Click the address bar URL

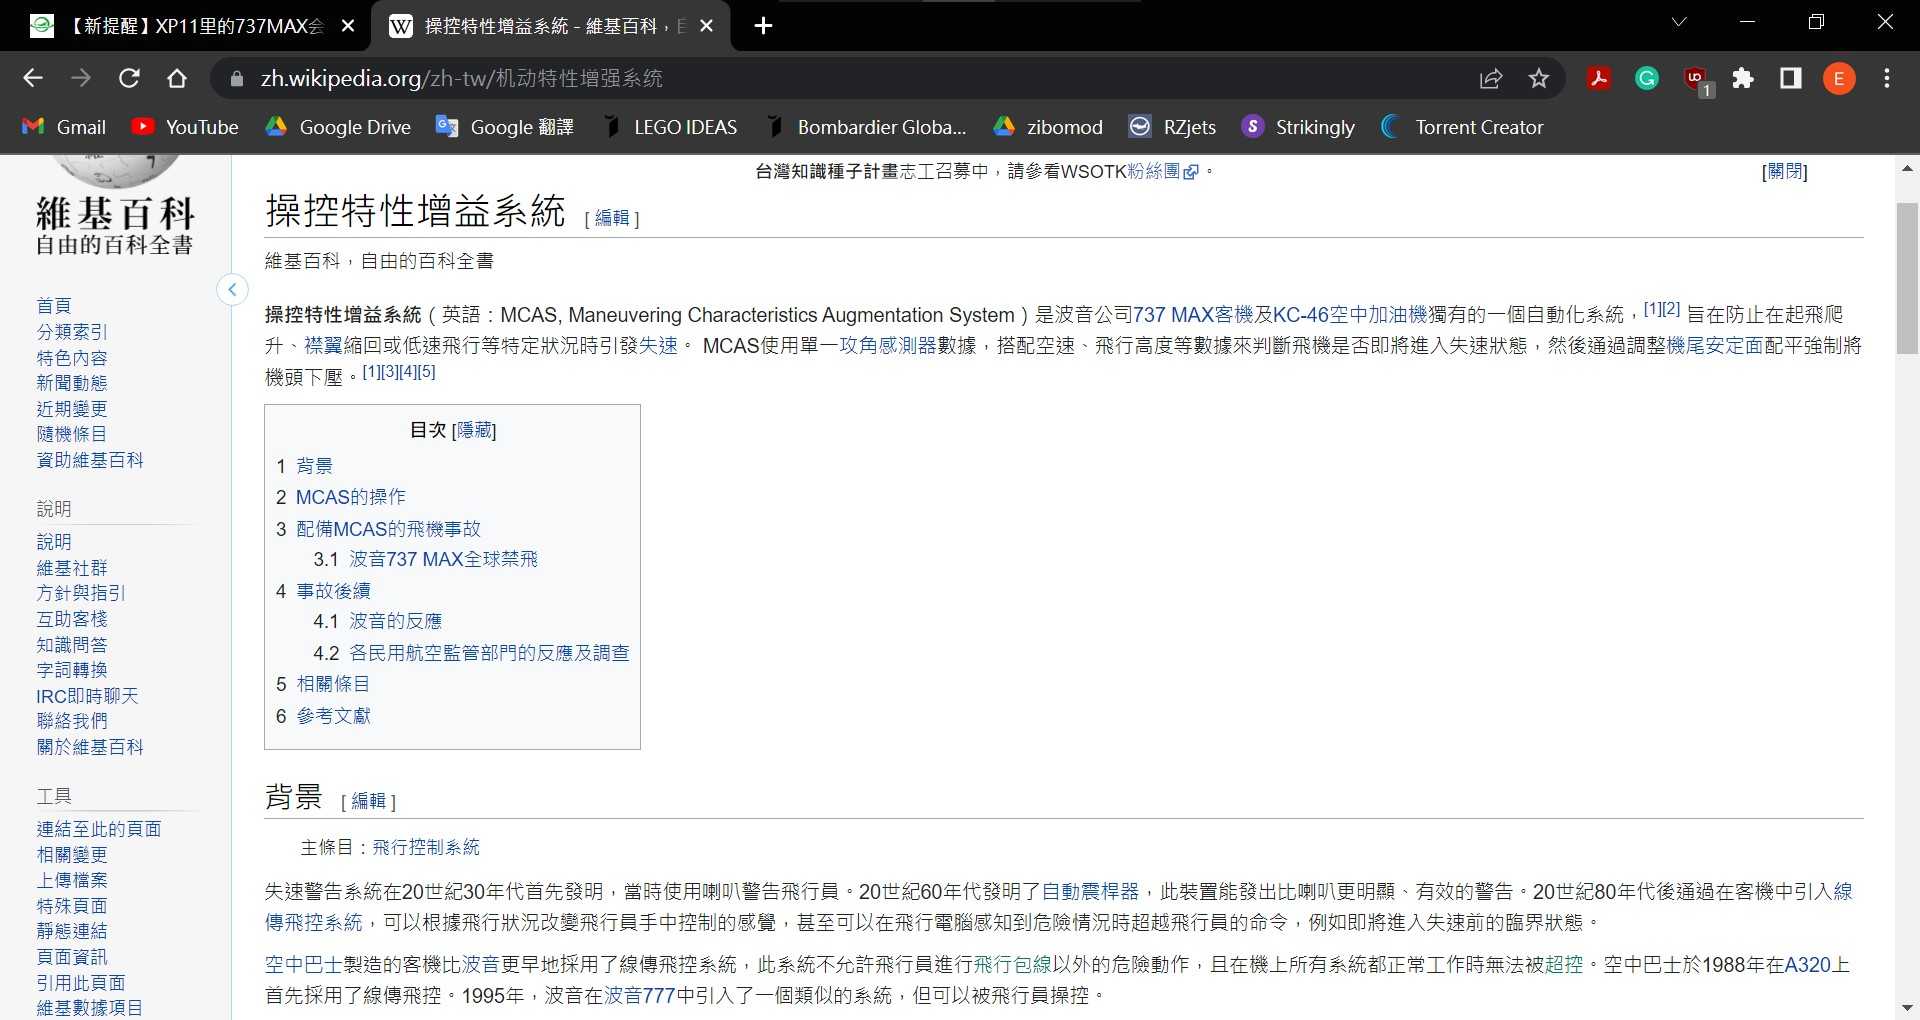point(461,78)
